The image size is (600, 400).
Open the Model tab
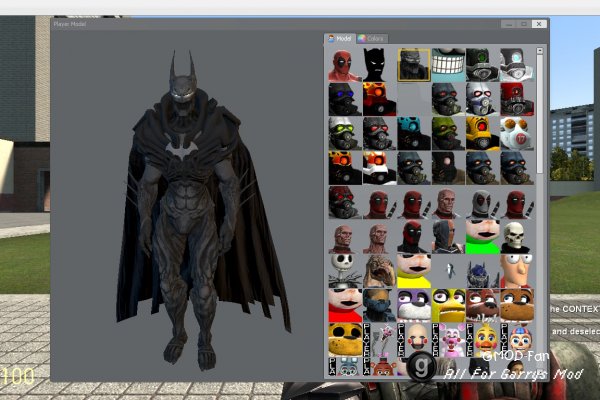(340, 39)
